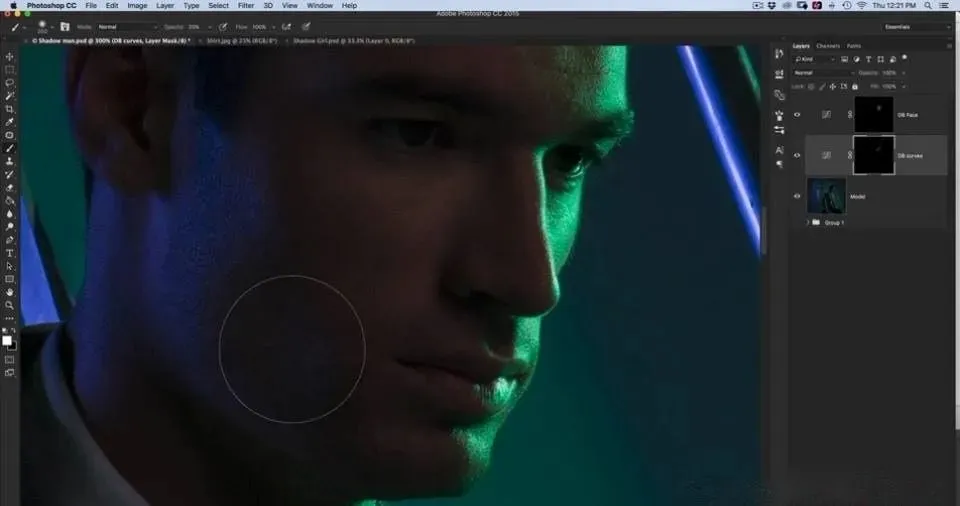Select the Type tool
This screenshot has width=960, height=506.
point(10,253)
